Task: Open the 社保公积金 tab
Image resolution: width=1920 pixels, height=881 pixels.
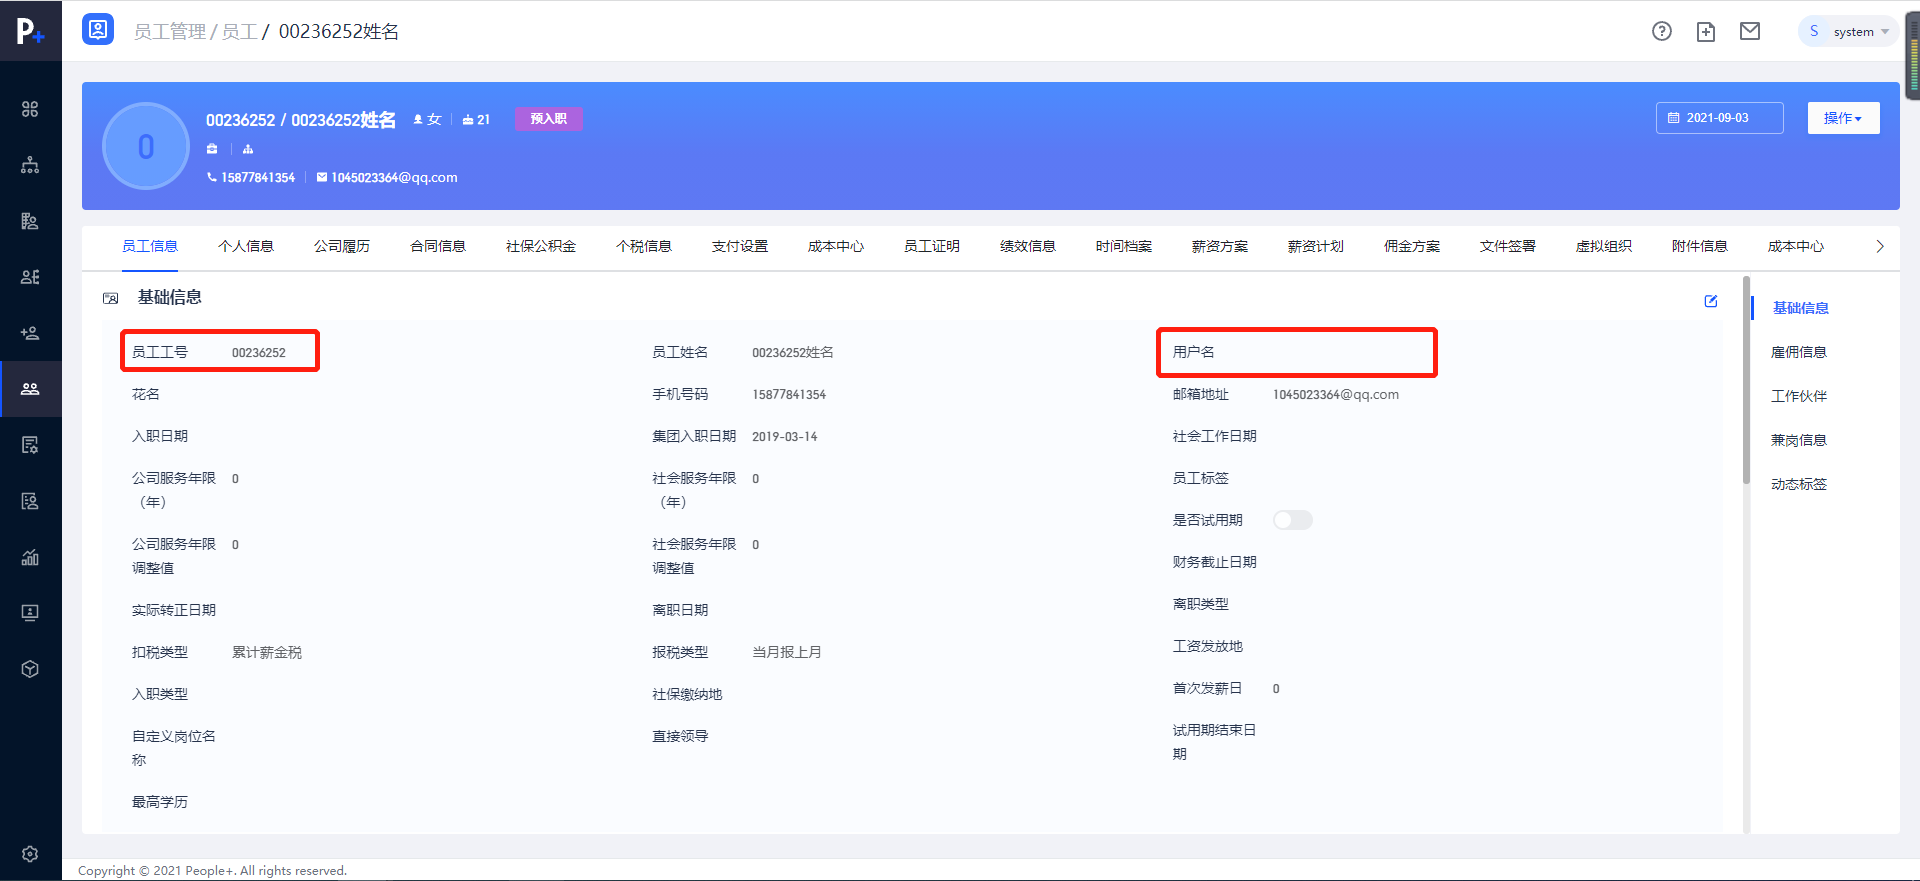Action: 540,246
